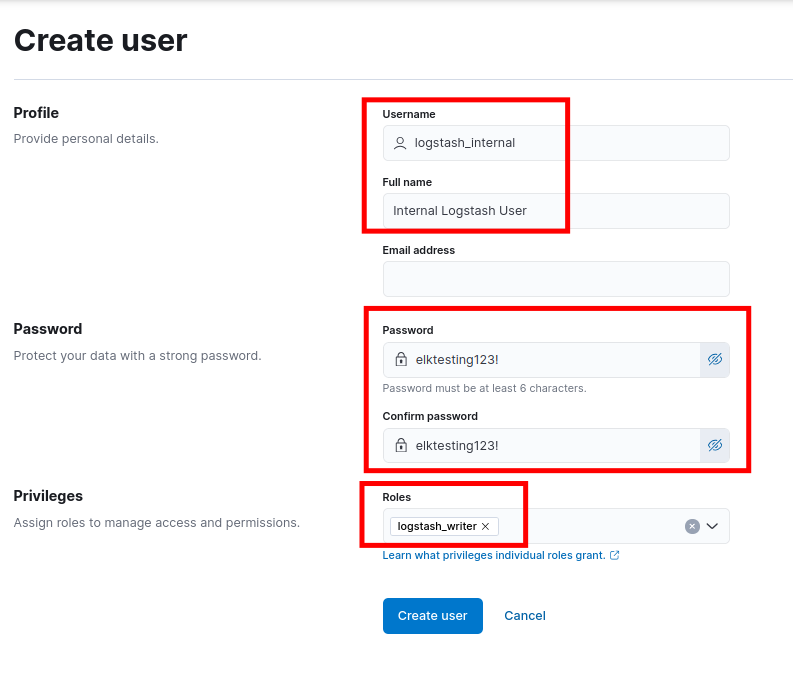Image resolution: width=793 pixels, height=690 pixels.
Task: Toggle Confirm password visibility eye icon
Action: pos(715,445)
